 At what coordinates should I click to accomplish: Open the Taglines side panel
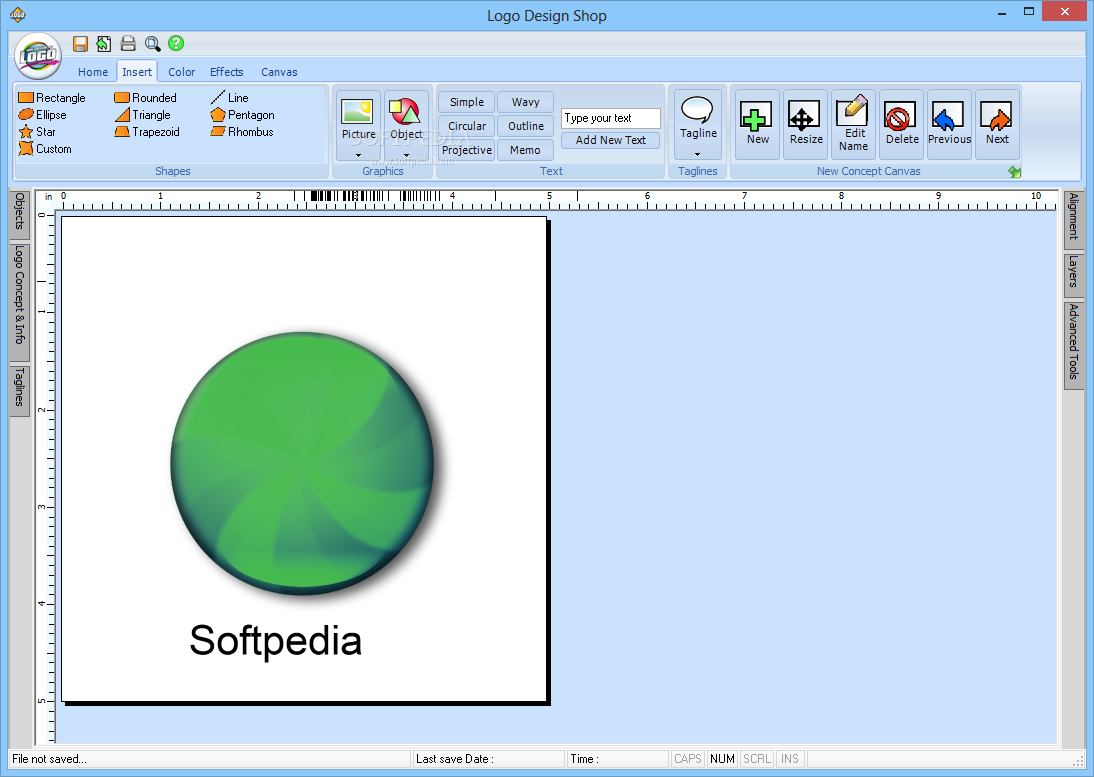tap(20, 389)
